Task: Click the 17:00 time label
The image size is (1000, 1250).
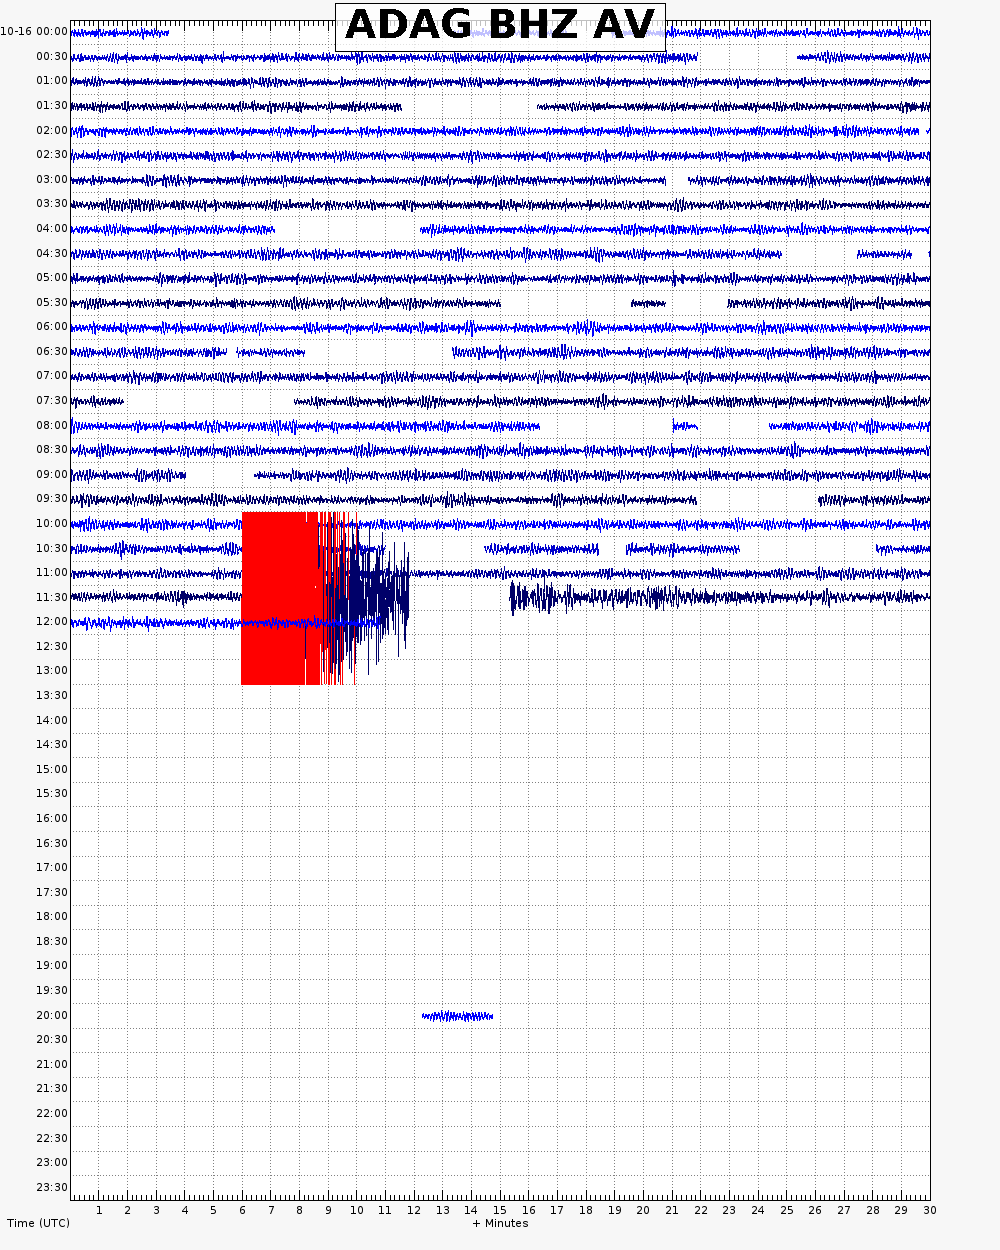Action: [52, 867]
